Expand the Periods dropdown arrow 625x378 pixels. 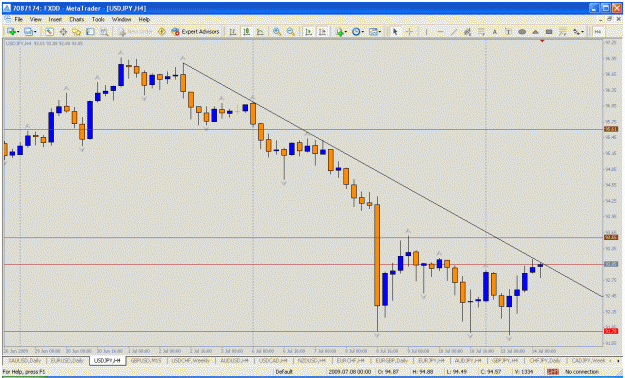(x=363, y=32)
